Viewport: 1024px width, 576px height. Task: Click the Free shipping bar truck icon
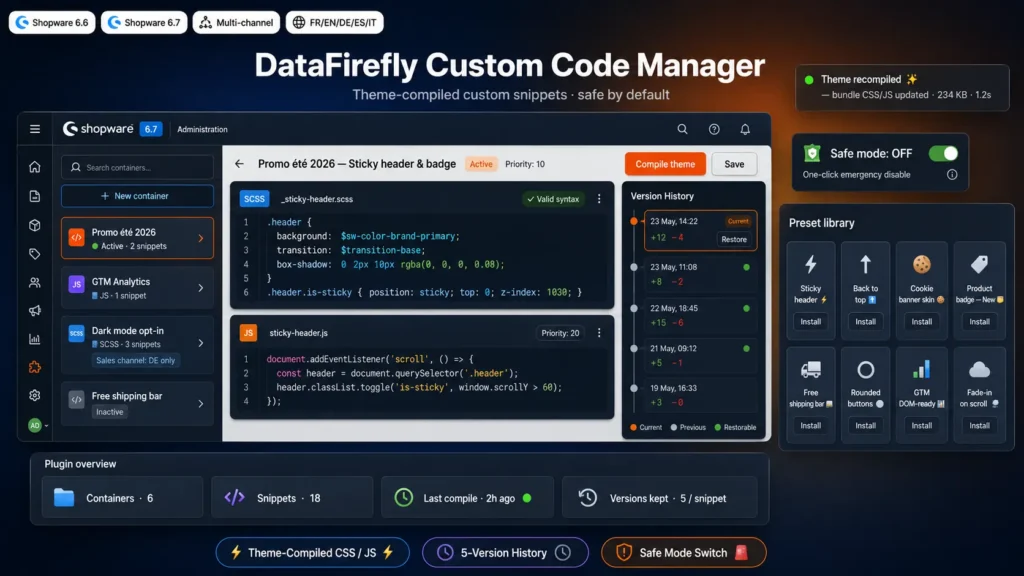click(810, 370)
